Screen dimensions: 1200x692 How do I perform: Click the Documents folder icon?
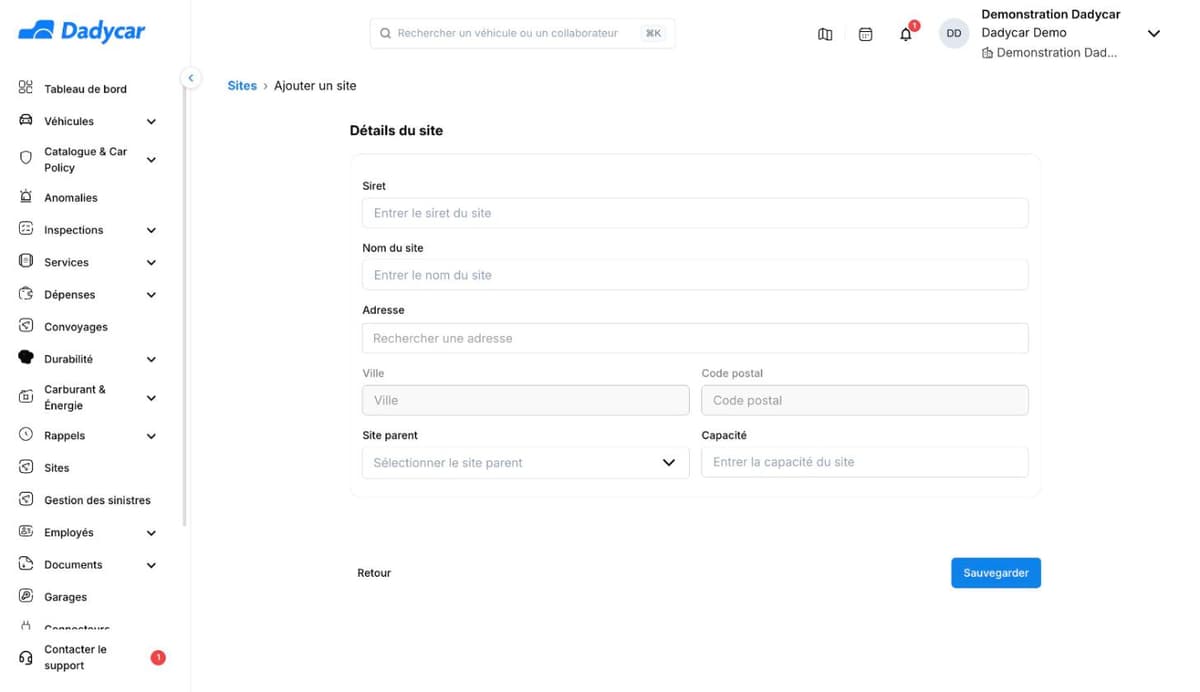point(26,564)
